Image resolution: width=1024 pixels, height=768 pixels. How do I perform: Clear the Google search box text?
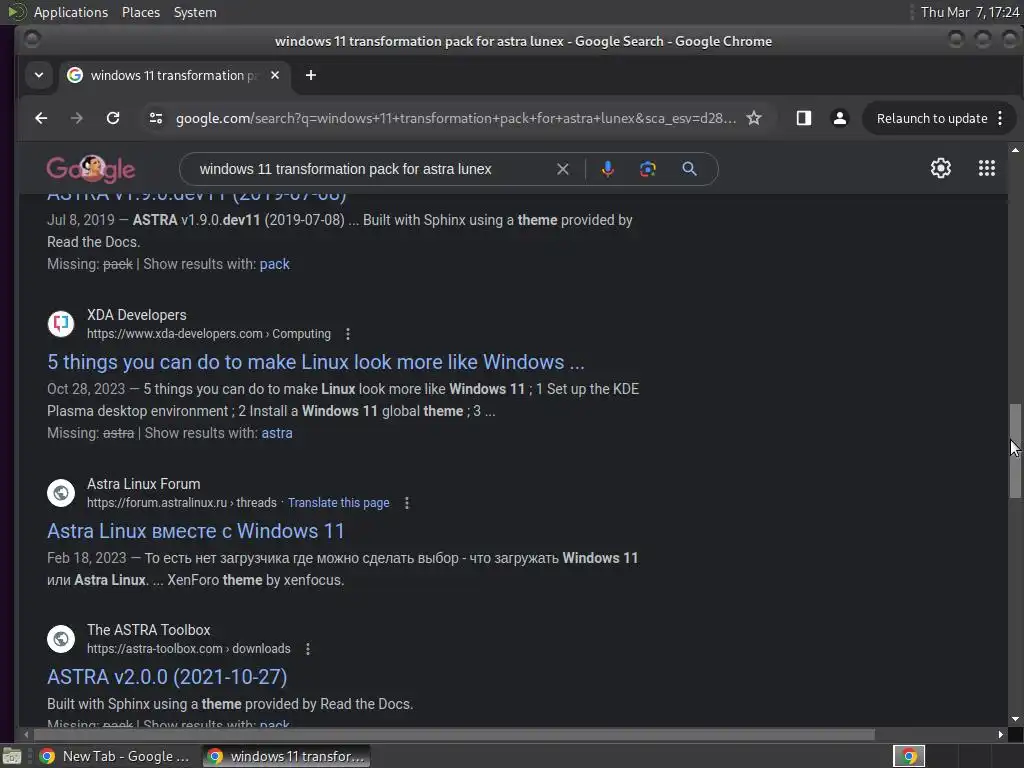pos(563,169)
